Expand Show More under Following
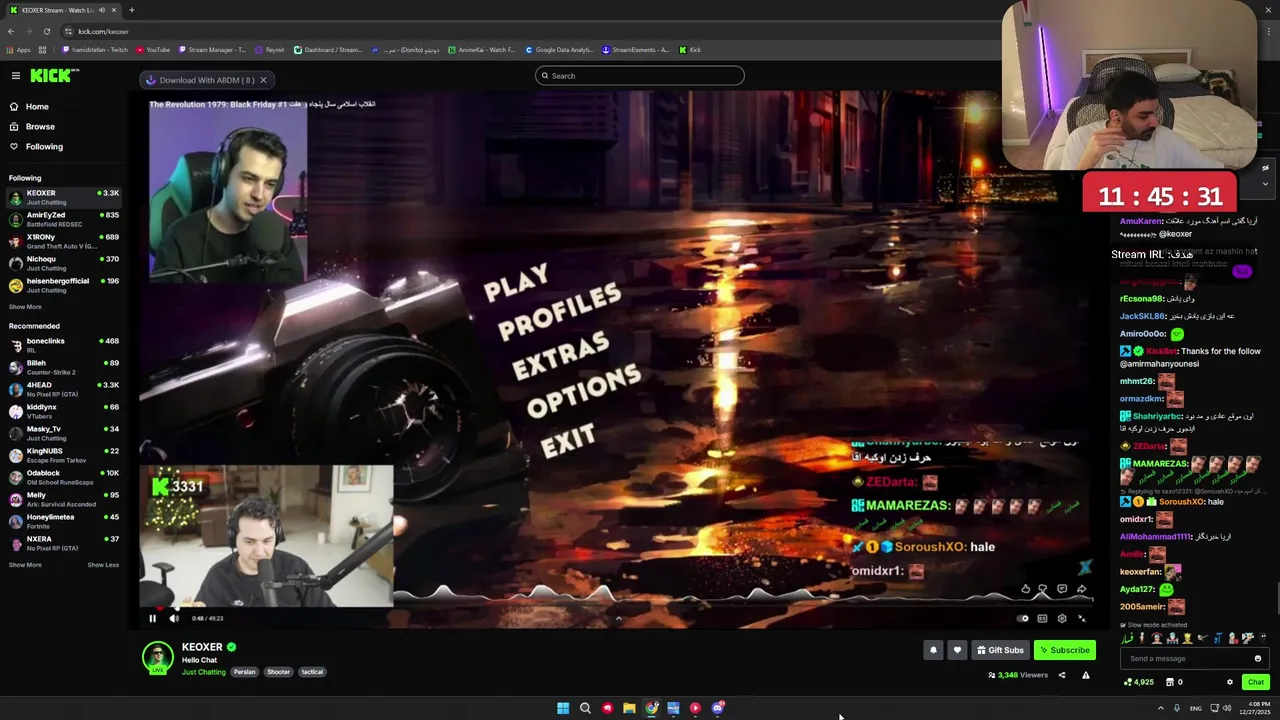The height and width of the screenshot is (720, 1280). [x=25, y=307]
